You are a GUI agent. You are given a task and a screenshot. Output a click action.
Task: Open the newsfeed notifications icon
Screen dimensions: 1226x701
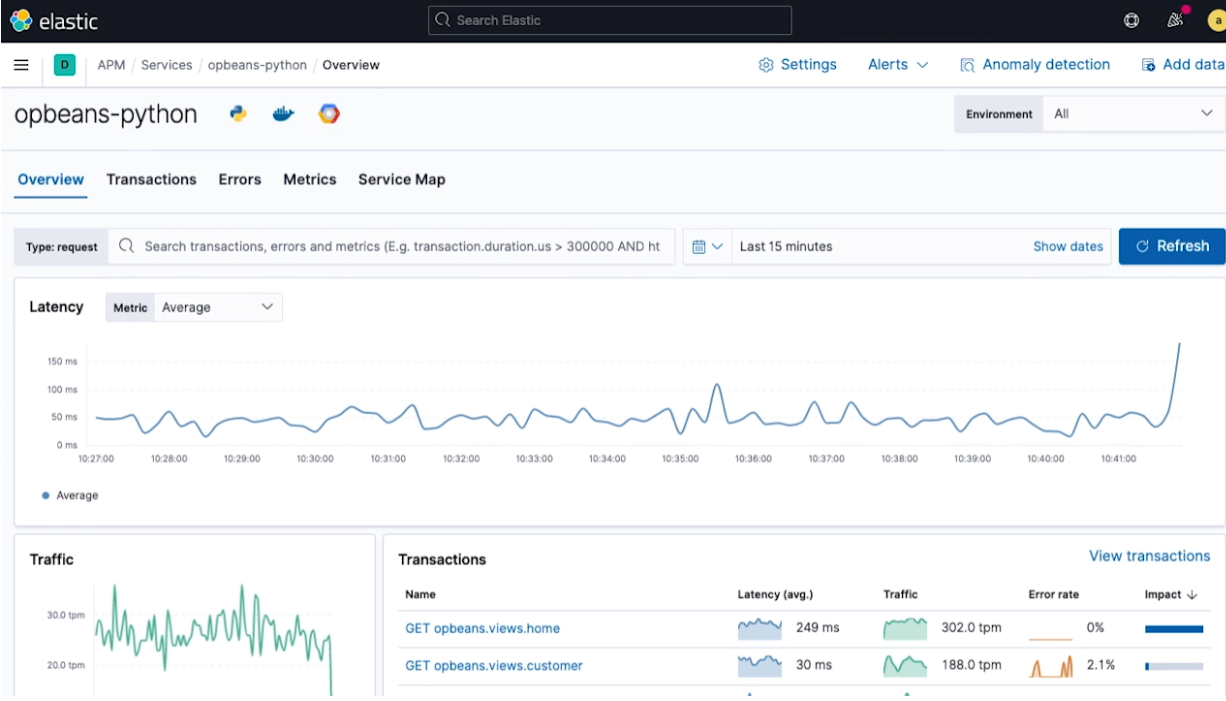click(1176, 20)
